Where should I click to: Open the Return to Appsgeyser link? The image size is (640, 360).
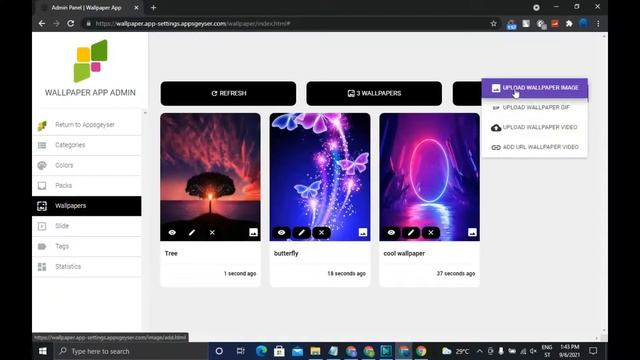(87, 125)
